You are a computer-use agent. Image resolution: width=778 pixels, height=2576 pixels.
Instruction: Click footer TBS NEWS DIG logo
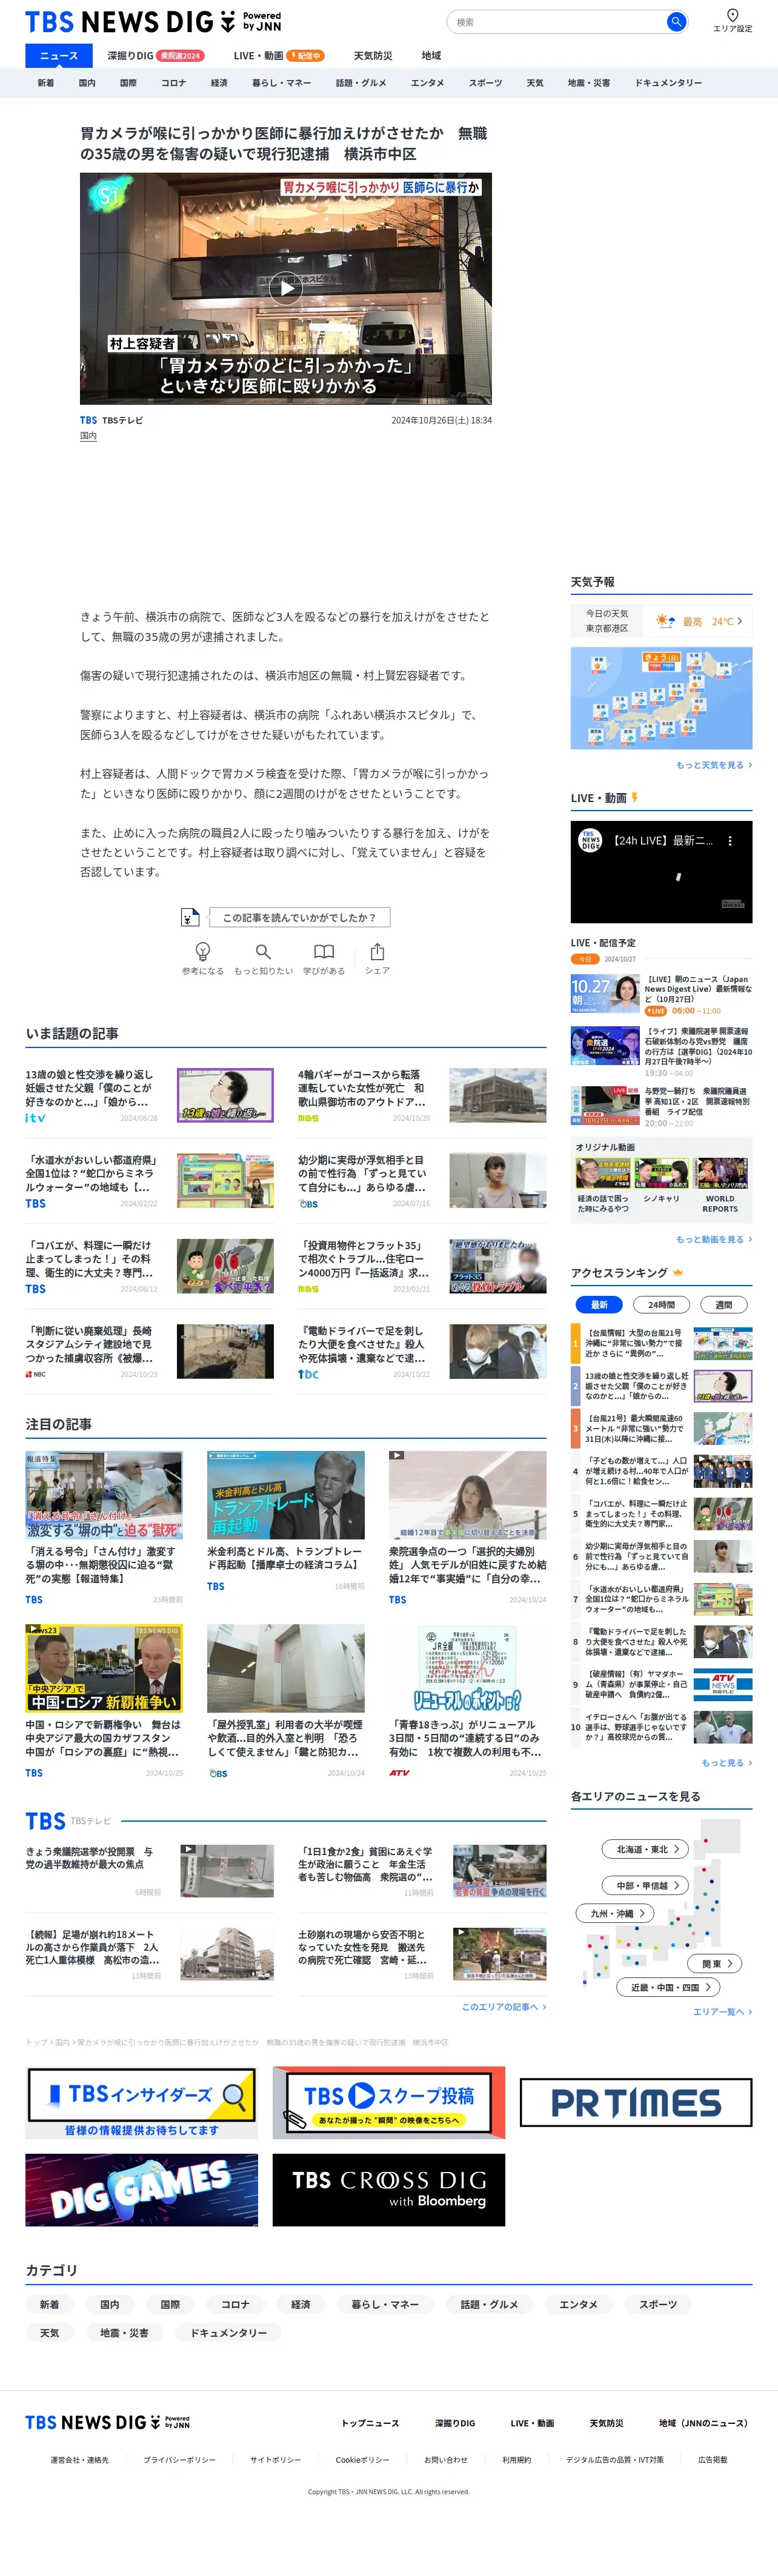107,2422
